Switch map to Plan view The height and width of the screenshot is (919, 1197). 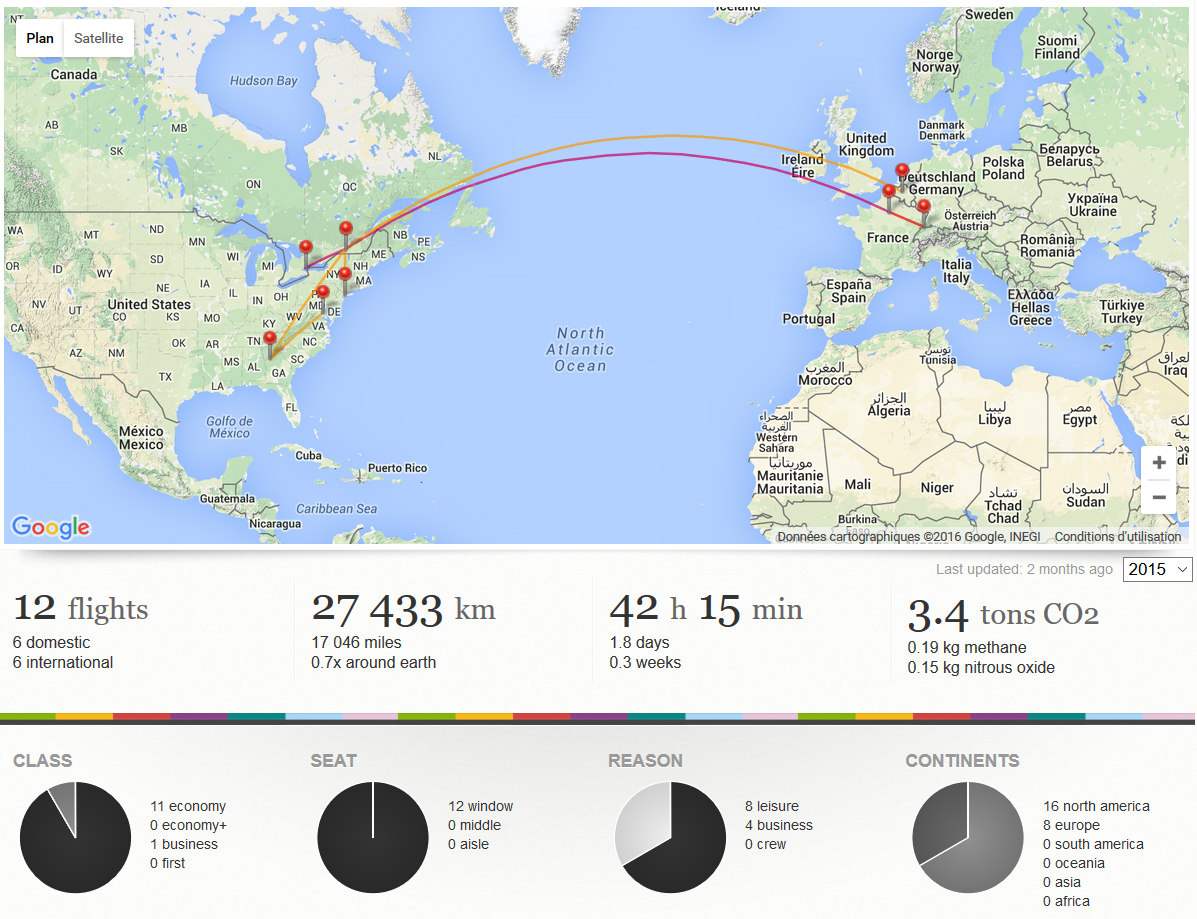(x=40, y=38)
